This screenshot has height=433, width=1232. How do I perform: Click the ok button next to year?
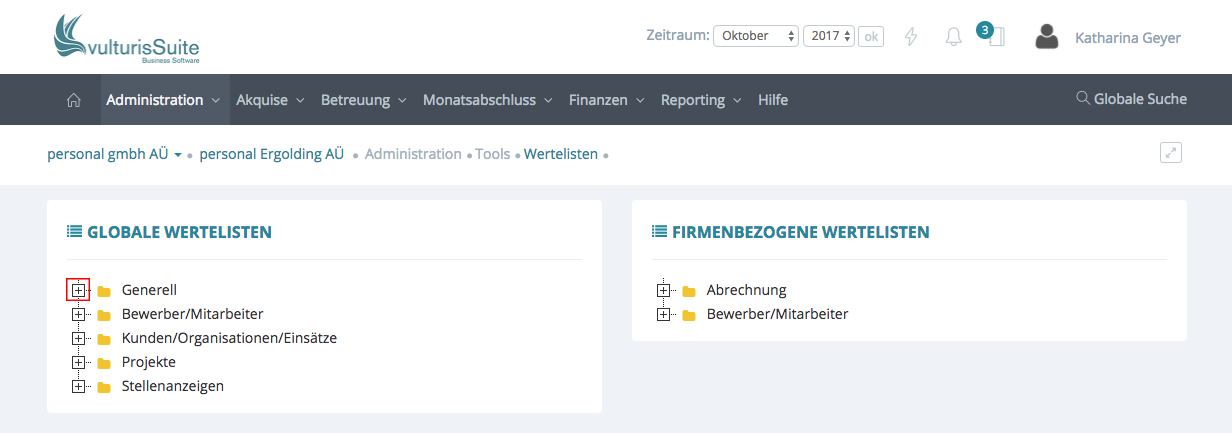coord(871,36)
